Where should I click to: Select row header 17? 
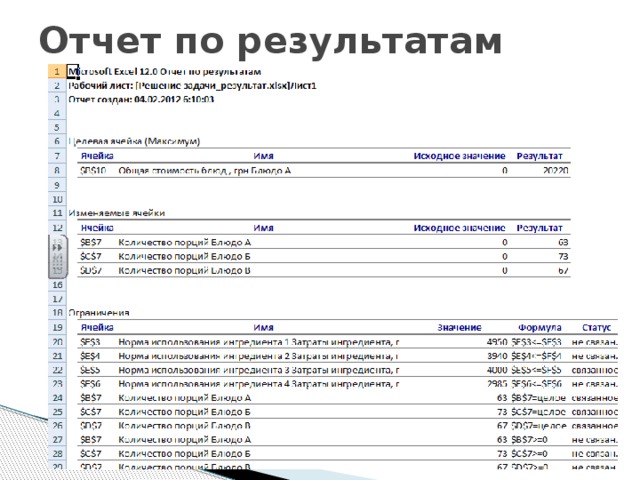click(57, 299)
